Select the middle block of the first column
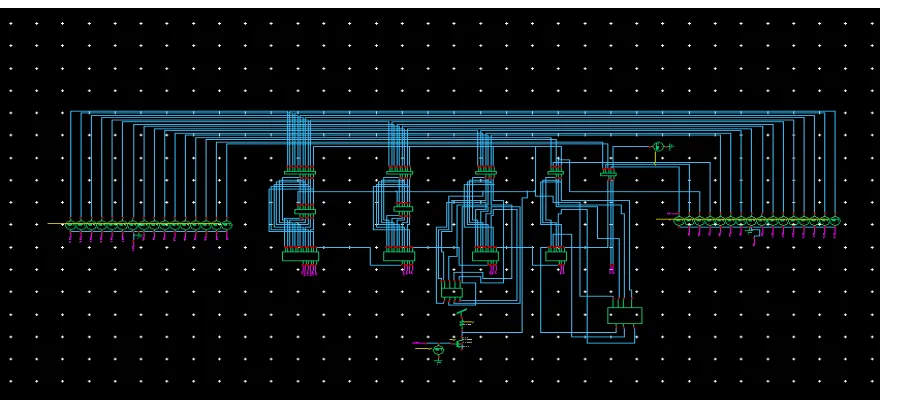Image resolution: width=898 pixels, height=400 pixels. click(305, 212)
